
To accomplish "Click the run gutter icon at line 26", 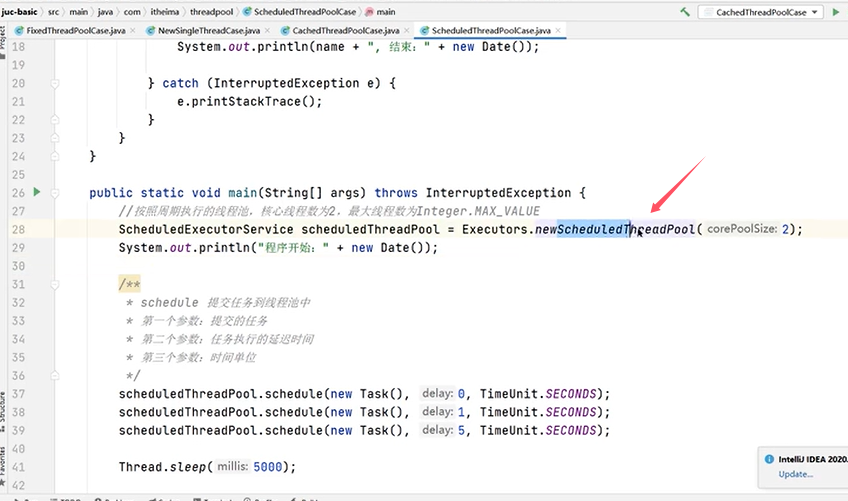I will tap(37, 192).
